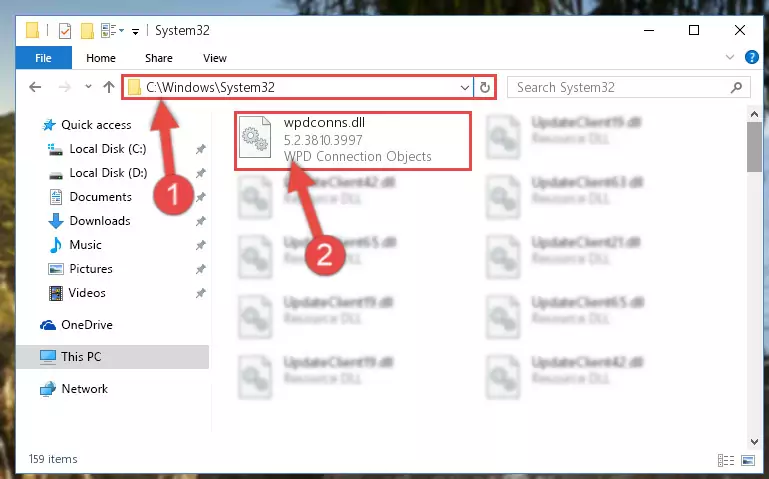
Task: Switch to details view button
Action: (x=726, y=460)
